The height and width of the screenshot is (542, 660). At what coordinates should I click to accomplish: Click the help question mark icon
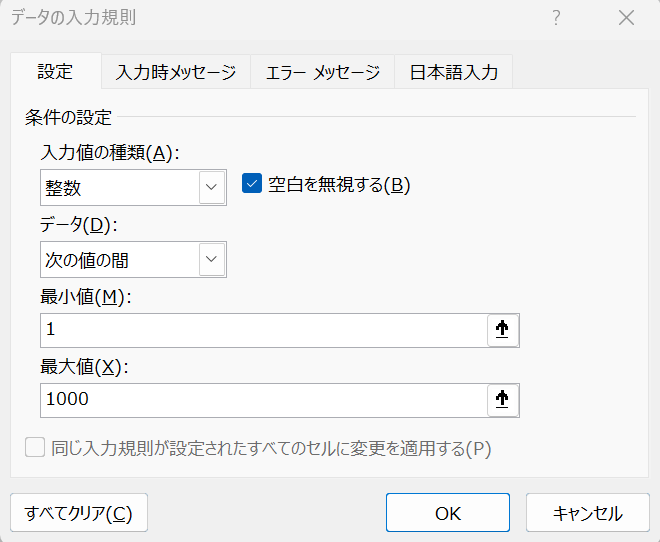(x=556, y=18)
